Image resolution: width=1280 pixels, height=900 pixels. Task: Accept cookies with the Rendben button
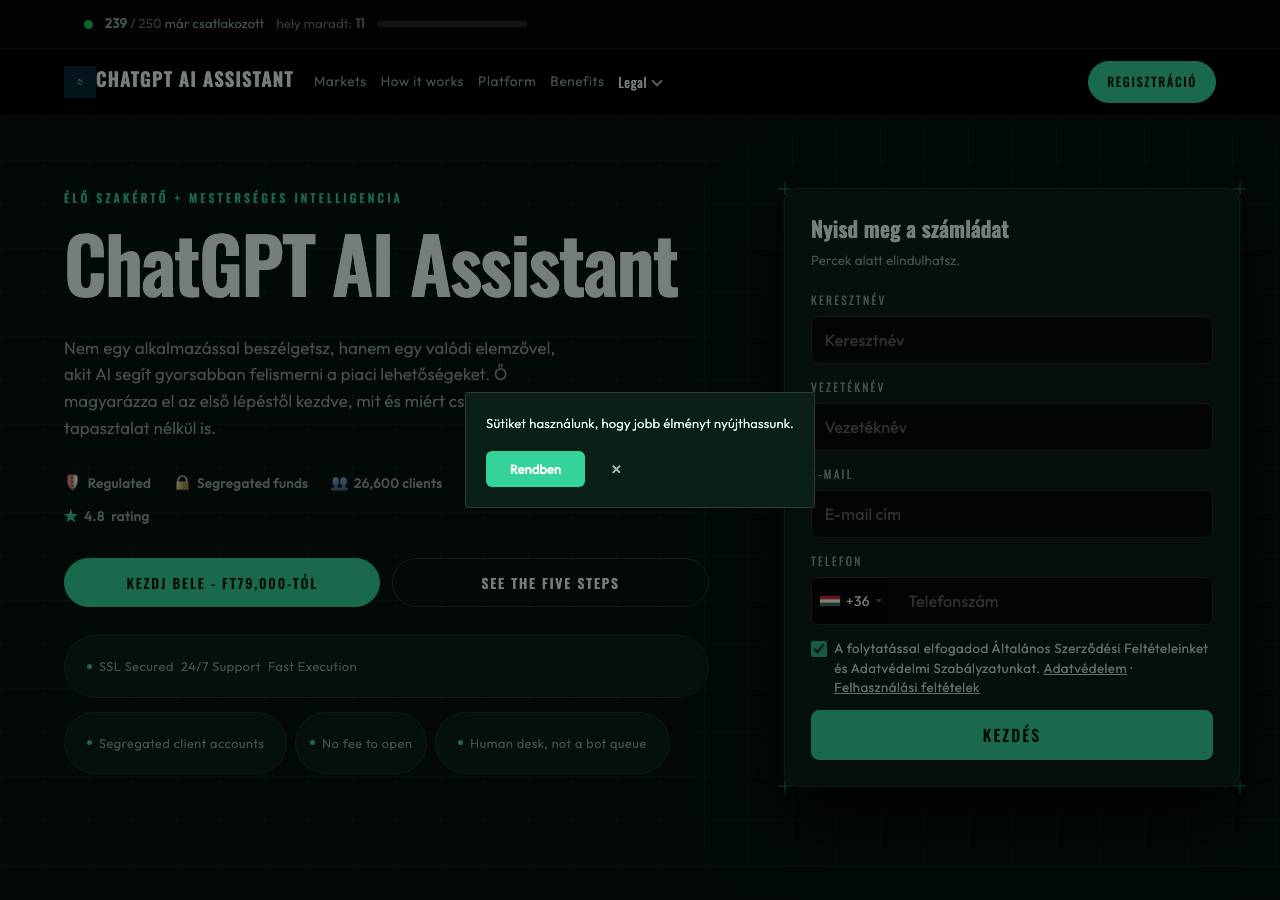click(x=535, y=469)
